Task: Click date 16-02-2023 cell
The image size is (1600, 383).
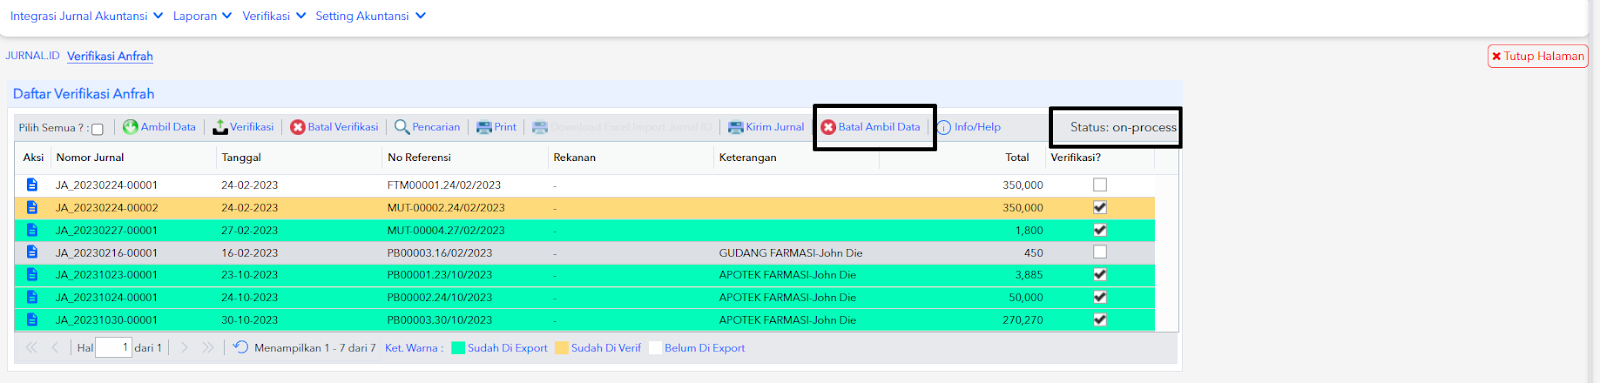Action: click(250, 253)
